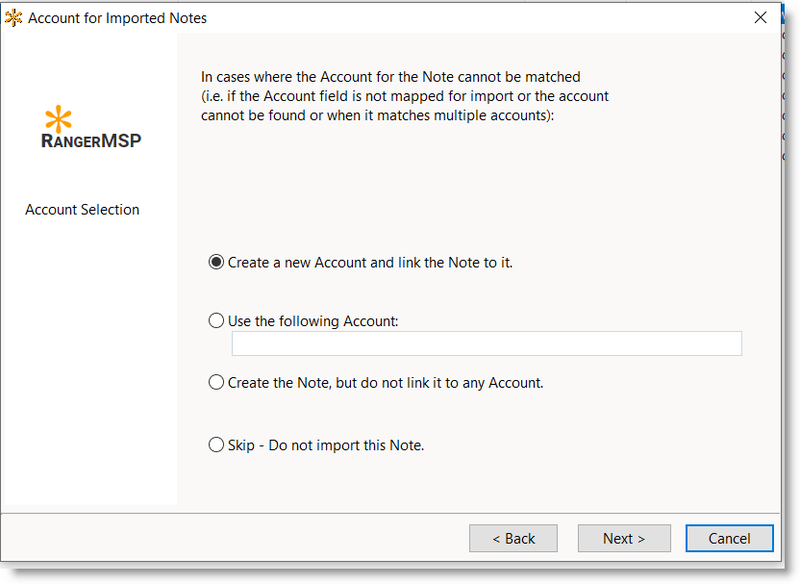Pick the currently selected radio option again
This screenshot has height=584, width=800.
click(216, 262)
